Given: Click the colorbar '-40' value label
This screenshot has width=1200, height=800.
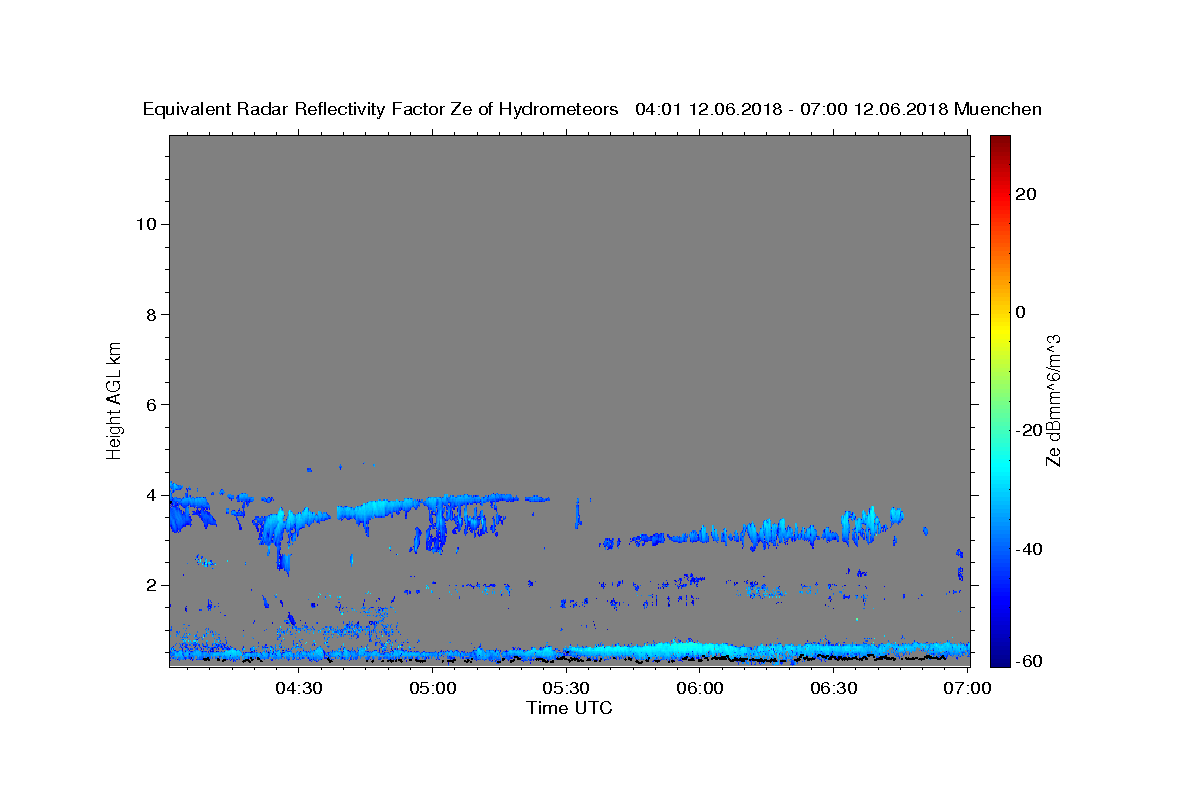Looking at the screenshot, I should (1029, 549).
